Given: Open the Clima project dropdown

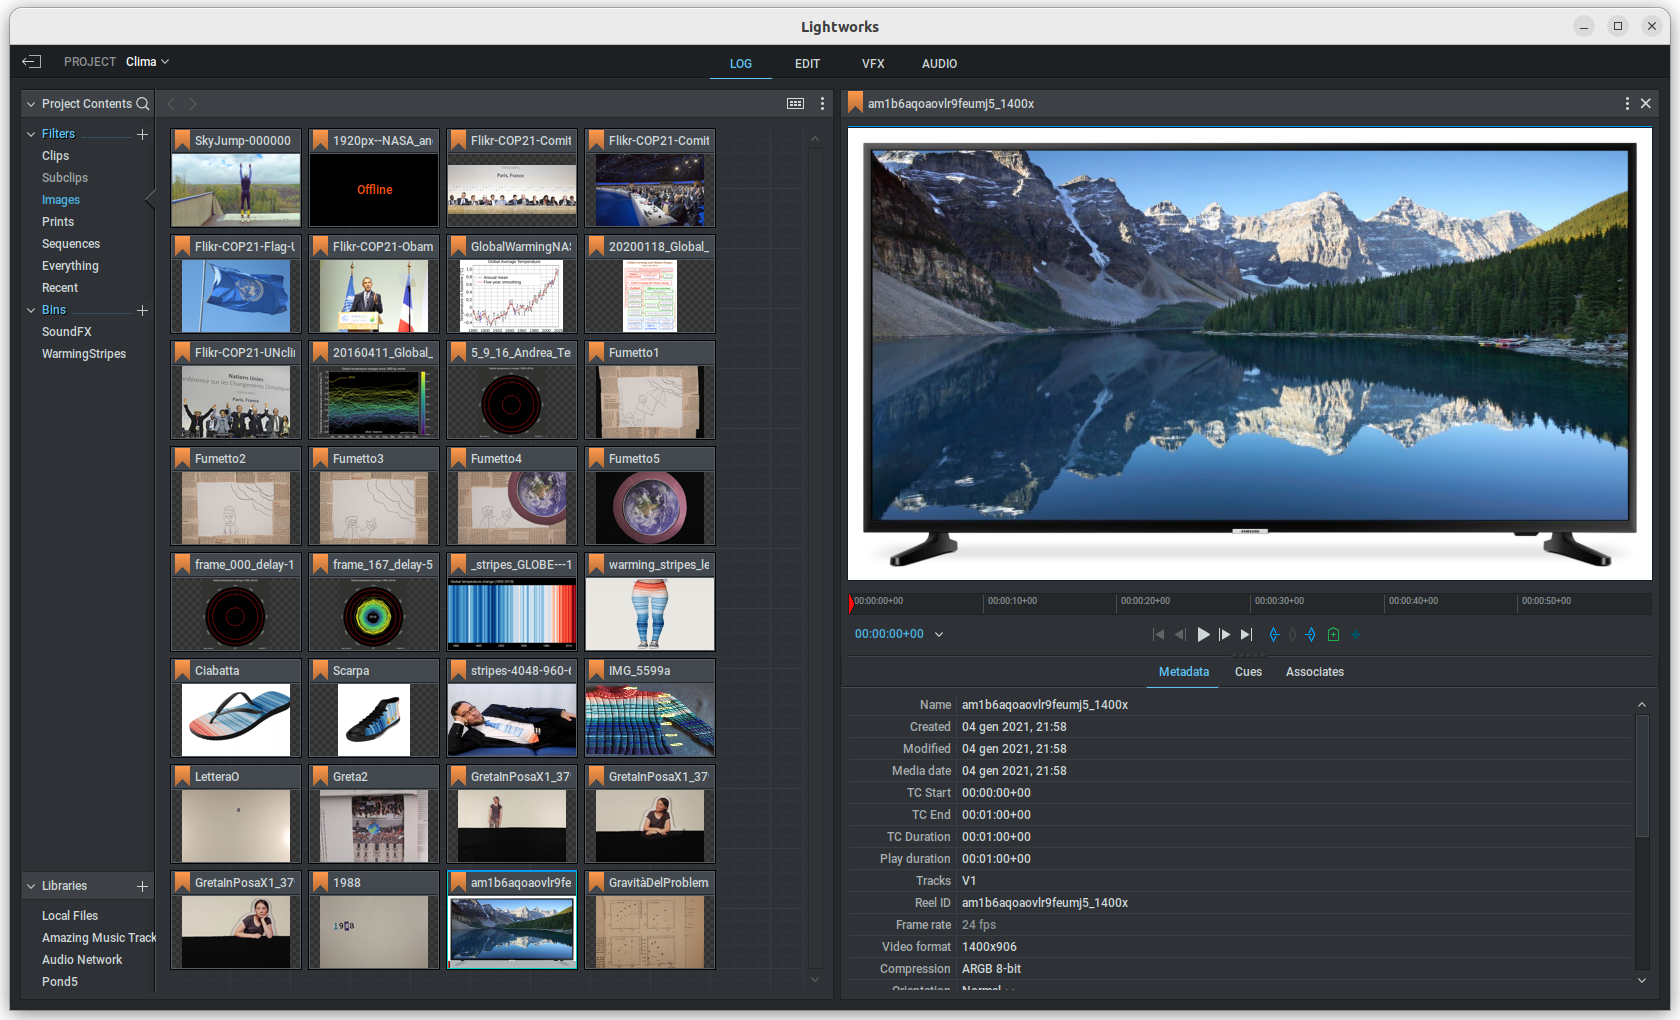Looking at the screenshot, I should 147,62.
